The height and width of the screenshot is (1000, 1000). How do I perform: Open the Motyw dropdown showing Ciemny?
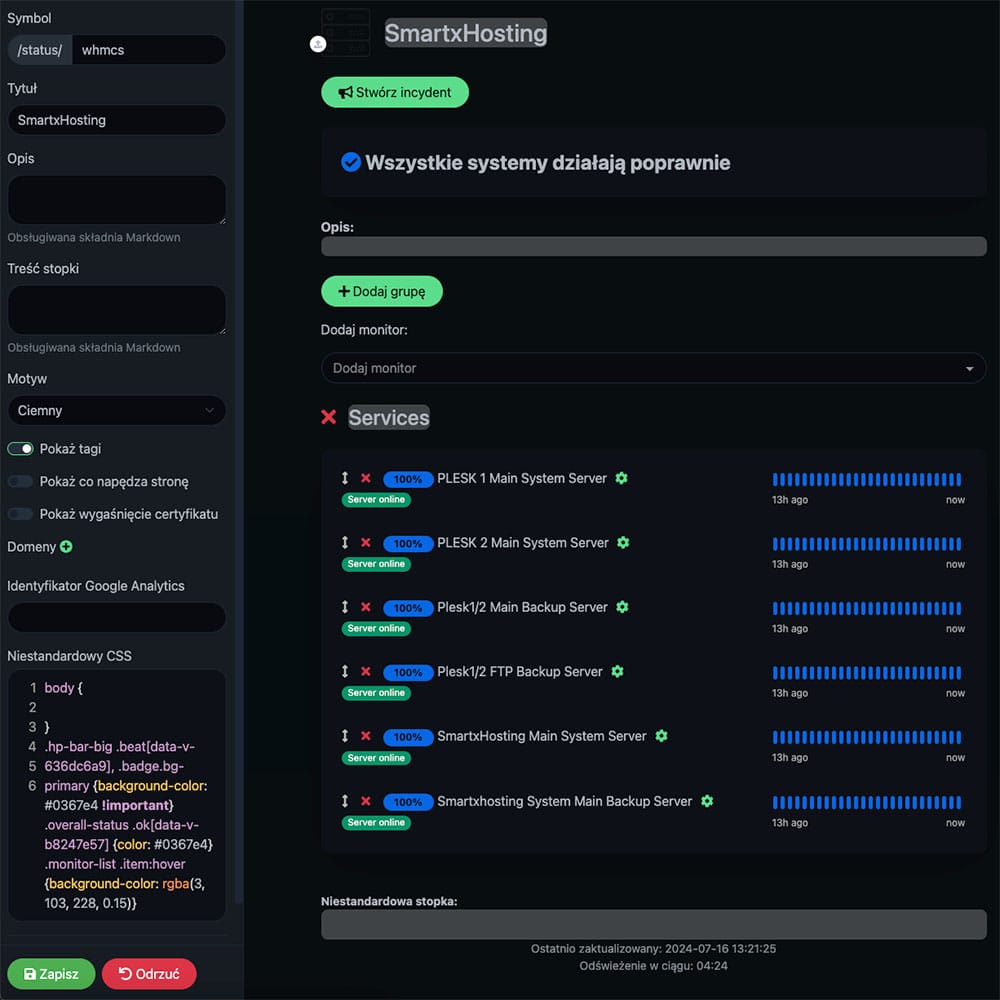(116, 410)
